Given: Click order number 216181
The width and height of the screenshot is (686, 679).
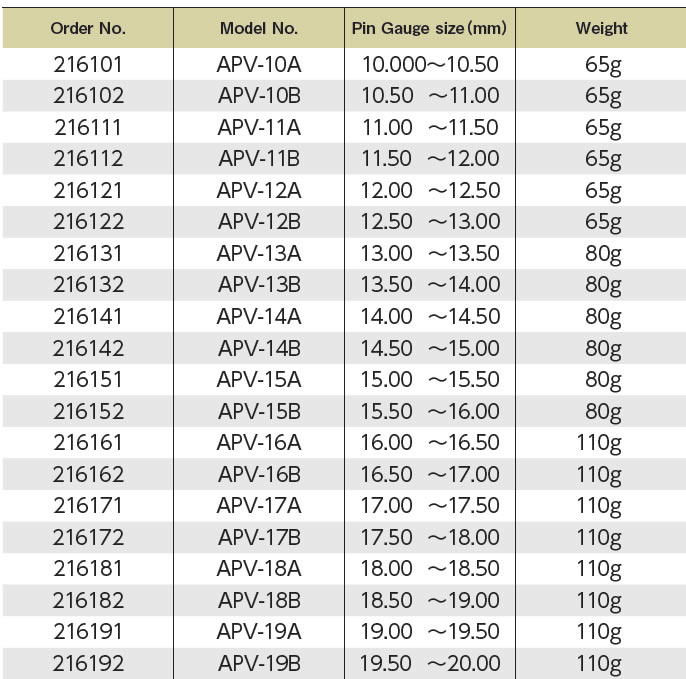Looking at the screenshot, I should tap(88, 568).
